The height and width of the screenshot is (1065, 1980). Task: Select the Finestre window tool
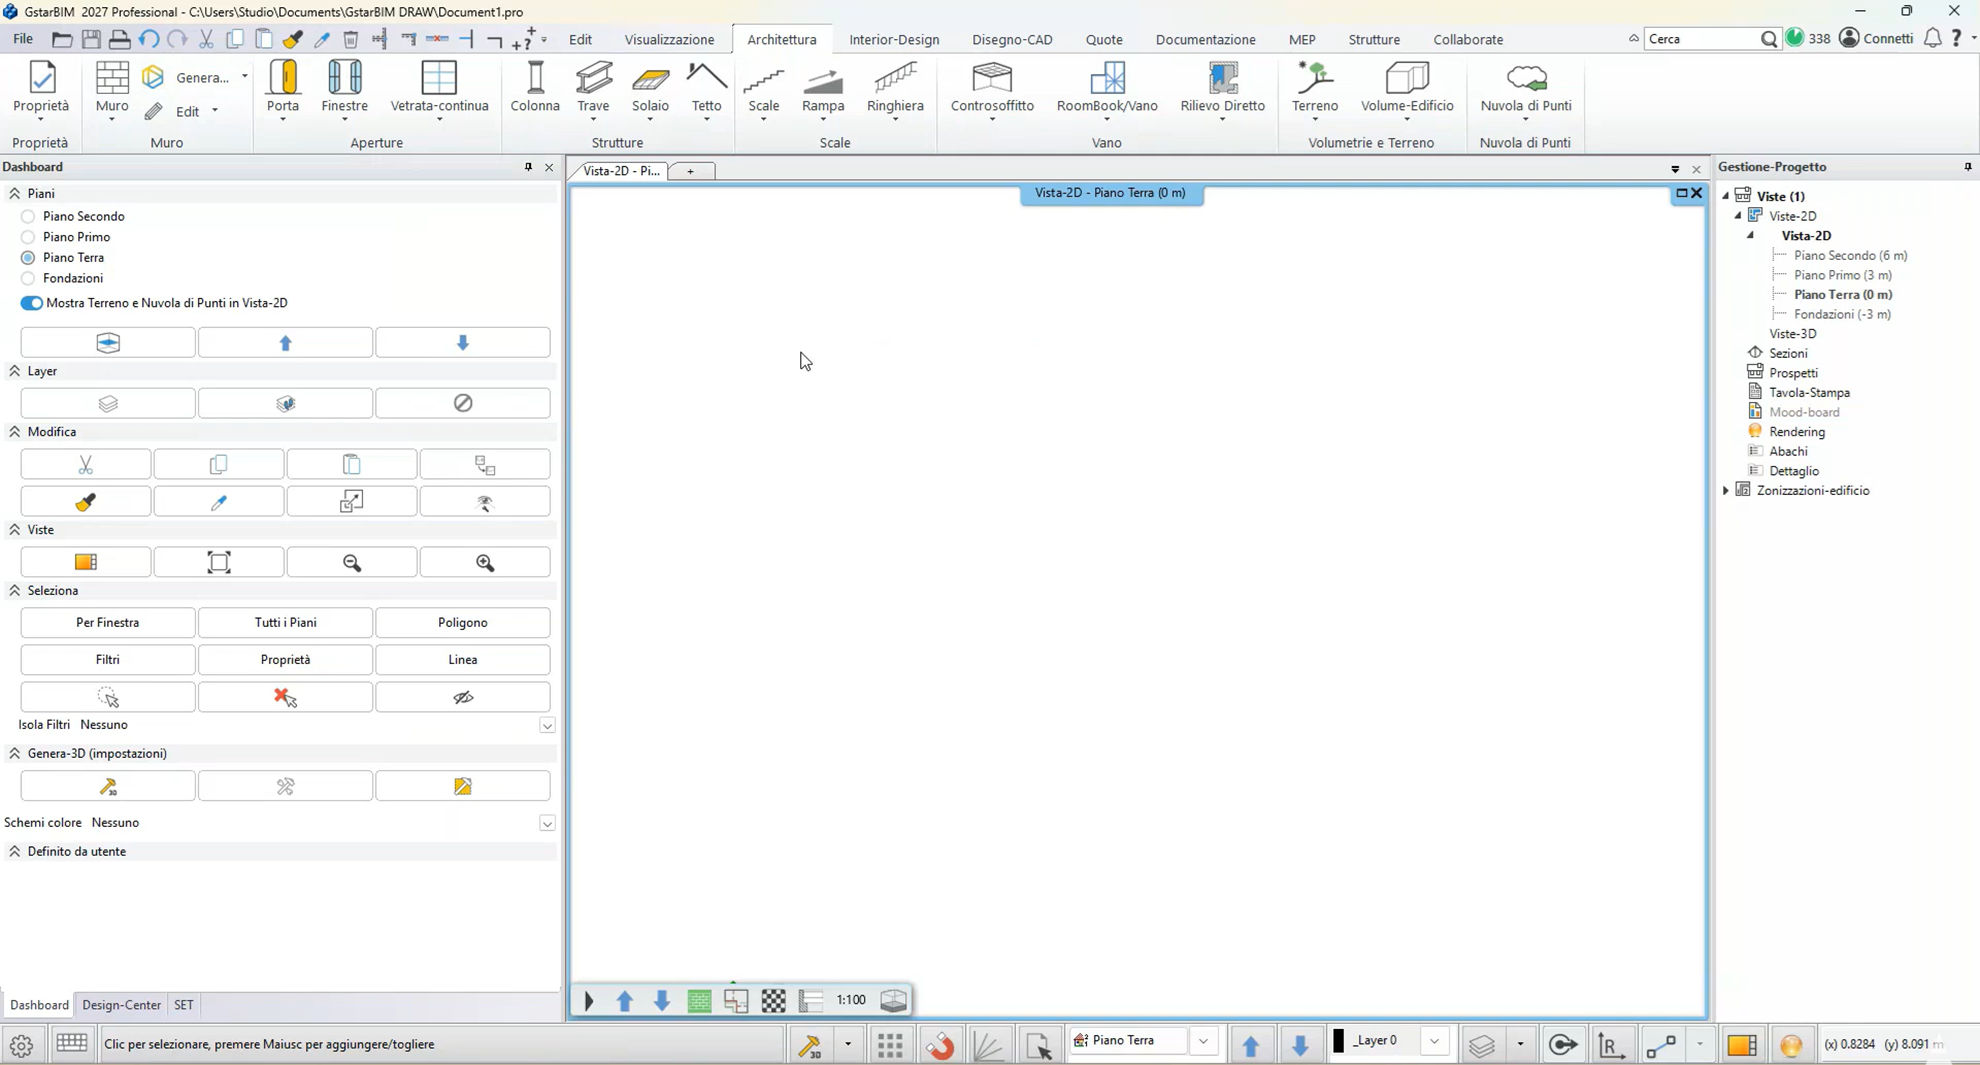(x=344, y=87)
